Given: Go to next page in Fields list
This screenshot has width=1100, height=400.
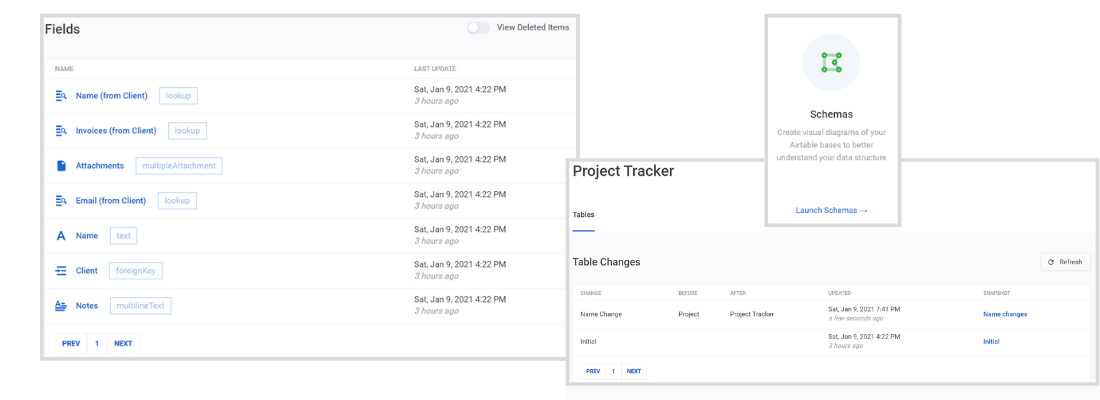Looking at the screenshot, I should coord(123,343).
